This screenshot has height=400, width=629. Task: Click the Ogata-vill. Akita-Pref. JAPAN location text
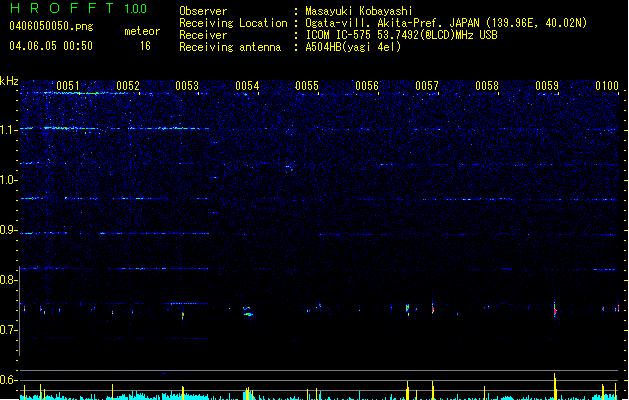[446, 23]
